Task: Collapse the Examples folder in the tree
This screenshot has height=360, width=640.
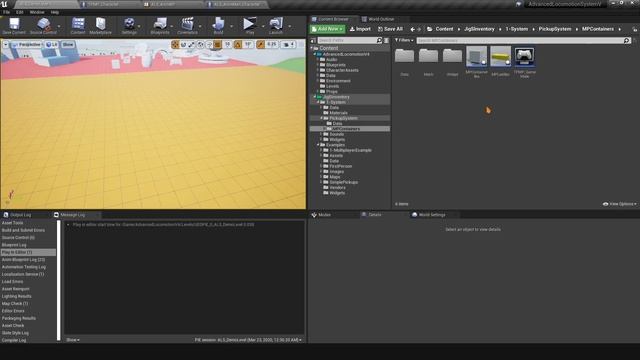Action: click(318, 145)
